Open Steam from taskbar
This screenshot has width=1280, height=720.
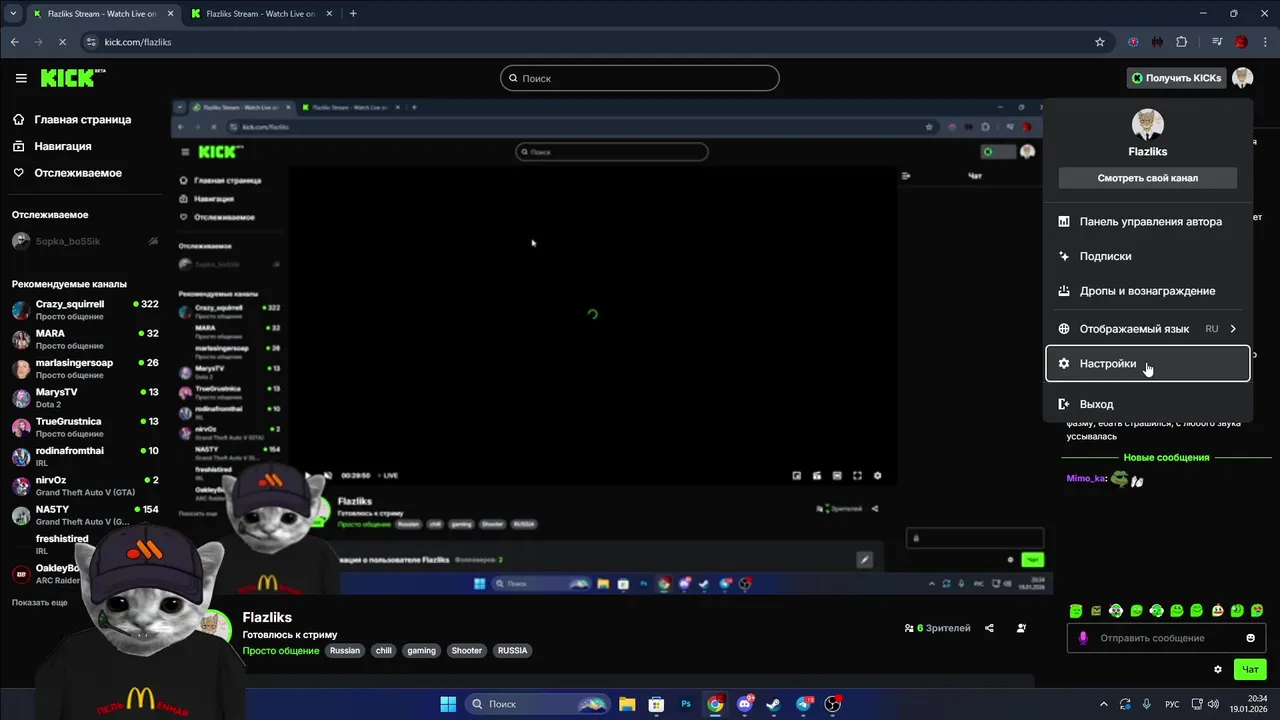[774, 704]
